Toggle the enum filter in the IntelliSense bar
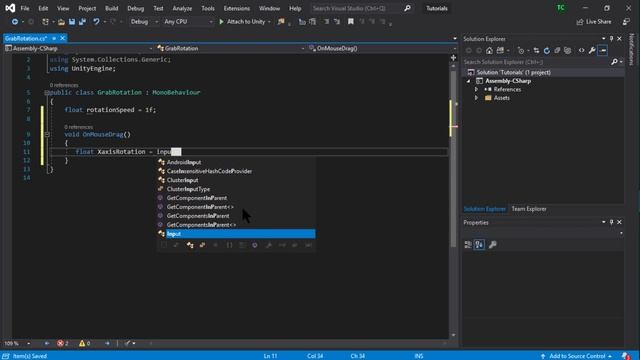This screenshot has width=640, height=360. click(202, 245)
